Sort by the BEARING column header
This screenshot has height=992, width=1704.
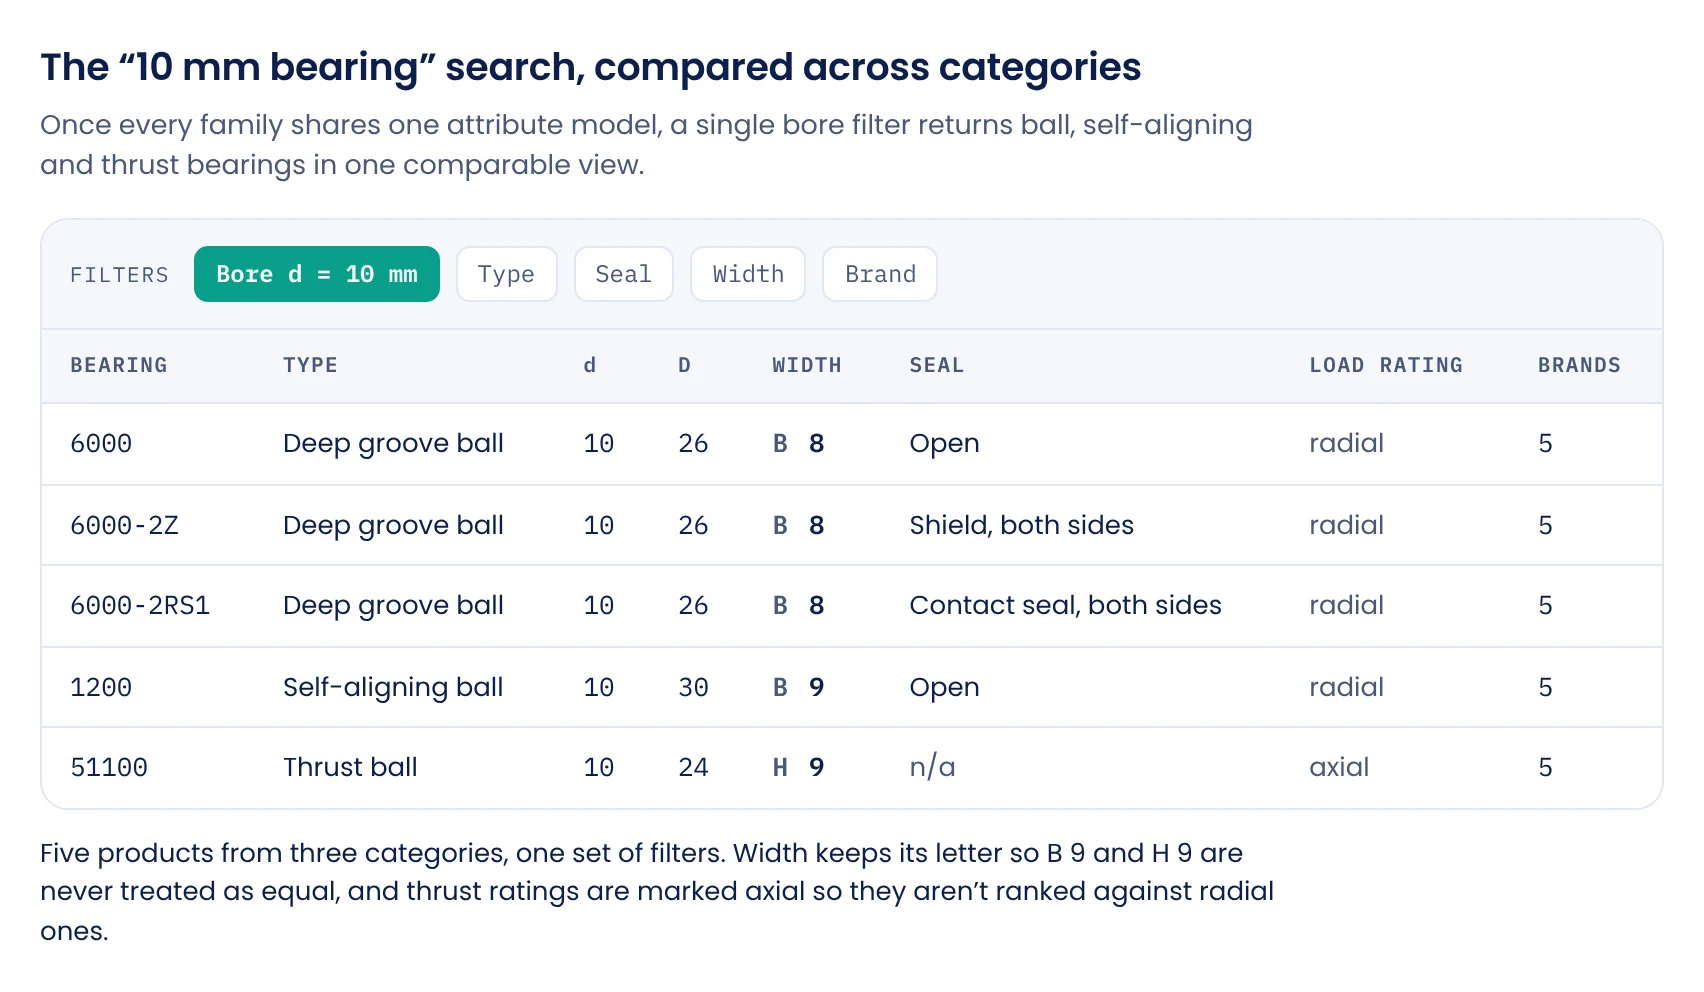point(119,365)
